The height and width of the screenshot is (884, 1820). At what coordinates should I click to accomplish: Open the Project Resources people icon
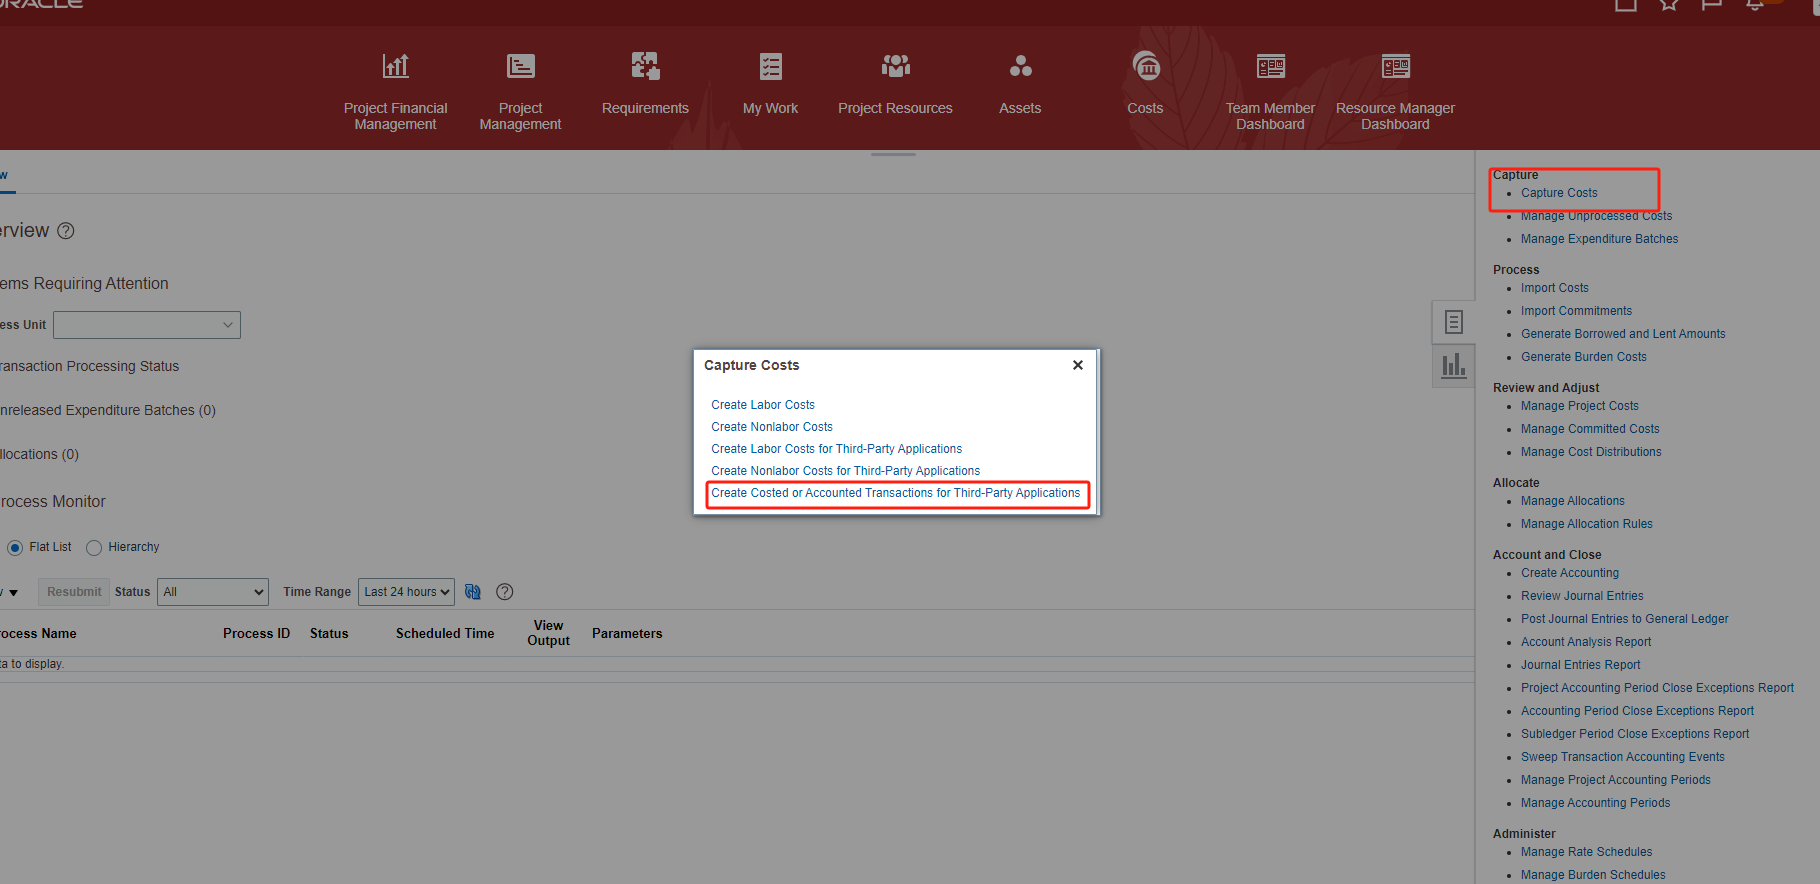(x=896, y=66)
